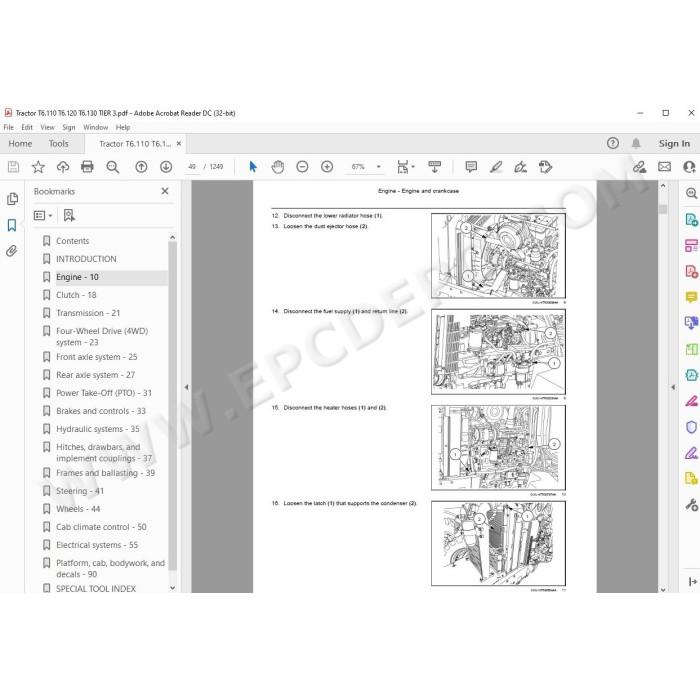The height and width of the screenshot is (700, 700).
Task: Zoom in with the plus icon
Action: pos(327,167)
